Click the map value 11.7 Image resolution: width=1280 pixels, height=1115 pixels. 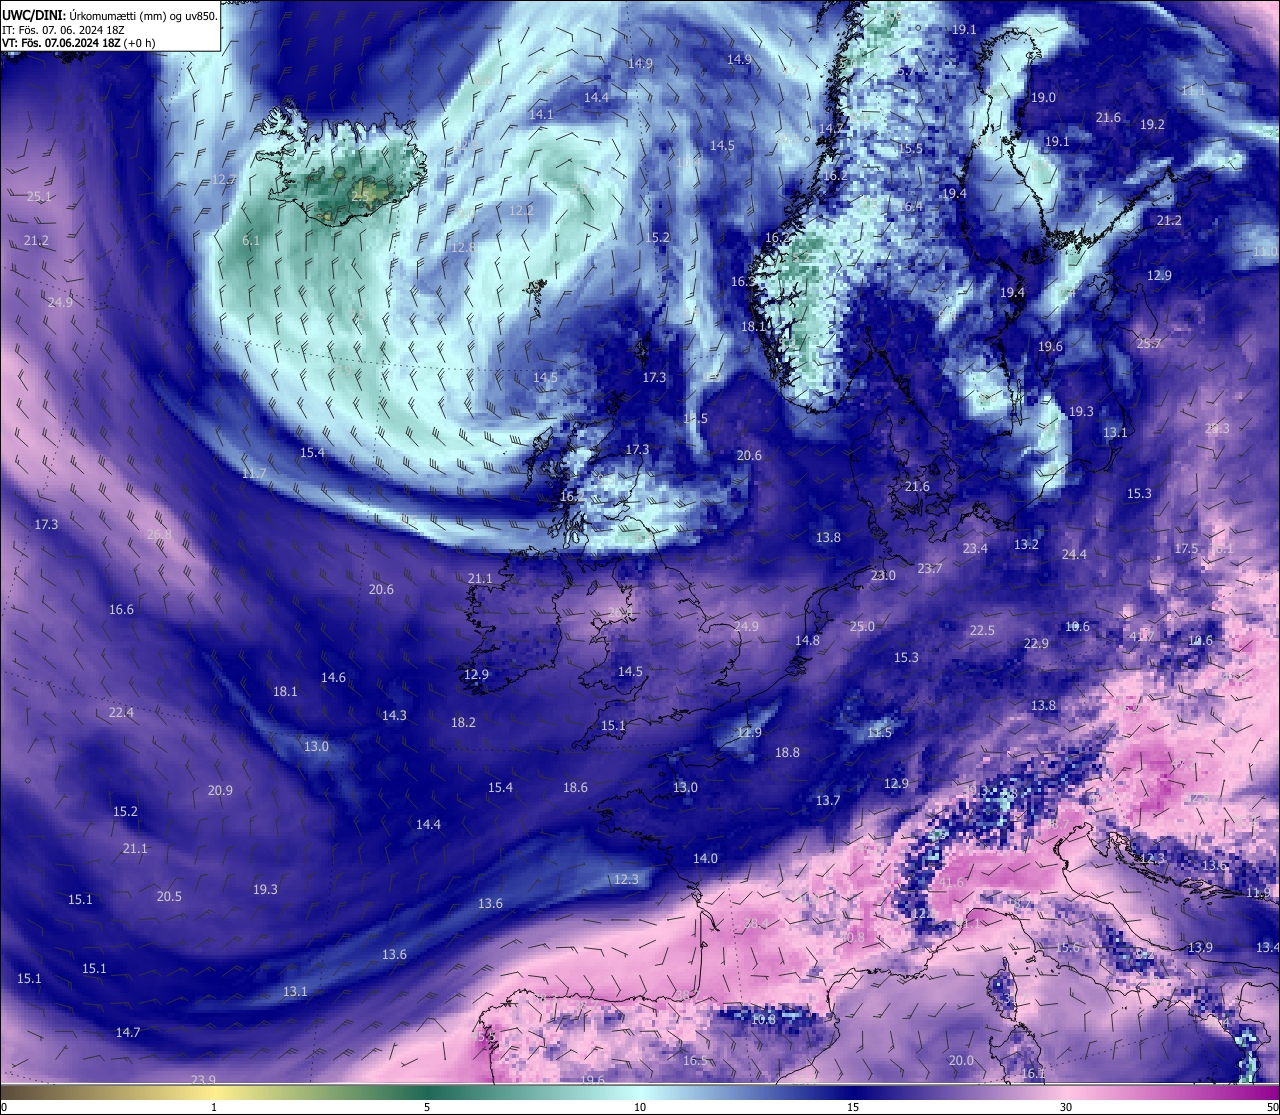point(254,474)
